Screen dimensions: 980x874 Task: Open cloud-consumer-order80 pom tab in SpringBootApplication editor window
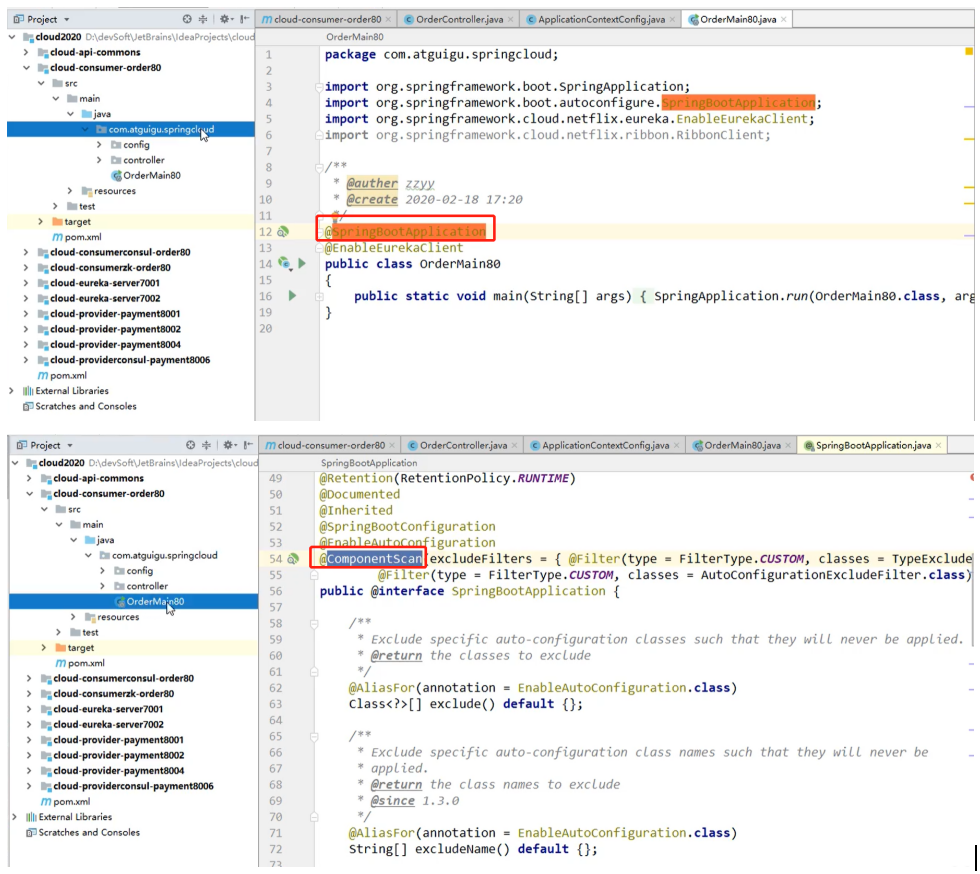tap(330, 445)
